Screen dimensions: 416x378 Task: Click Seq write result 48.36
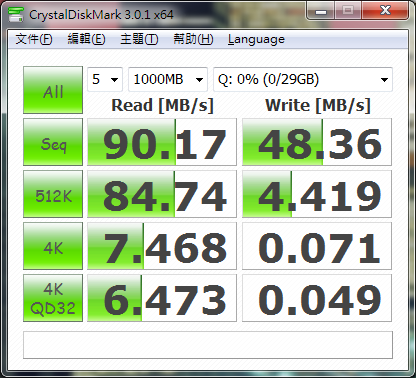click(317, 142)
